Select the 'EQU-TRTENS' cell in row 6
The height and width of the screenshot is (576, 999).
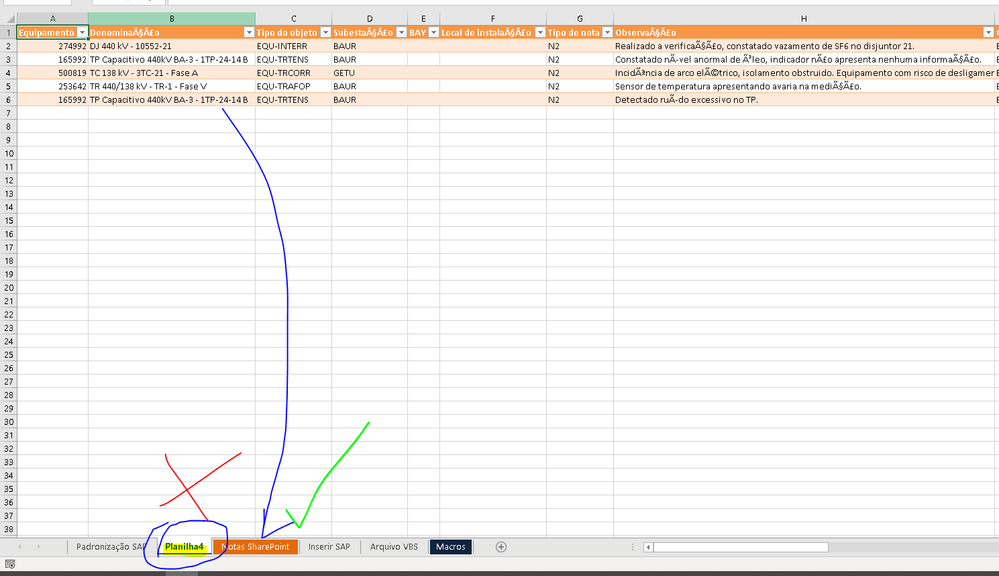click(x=293, y=99)
